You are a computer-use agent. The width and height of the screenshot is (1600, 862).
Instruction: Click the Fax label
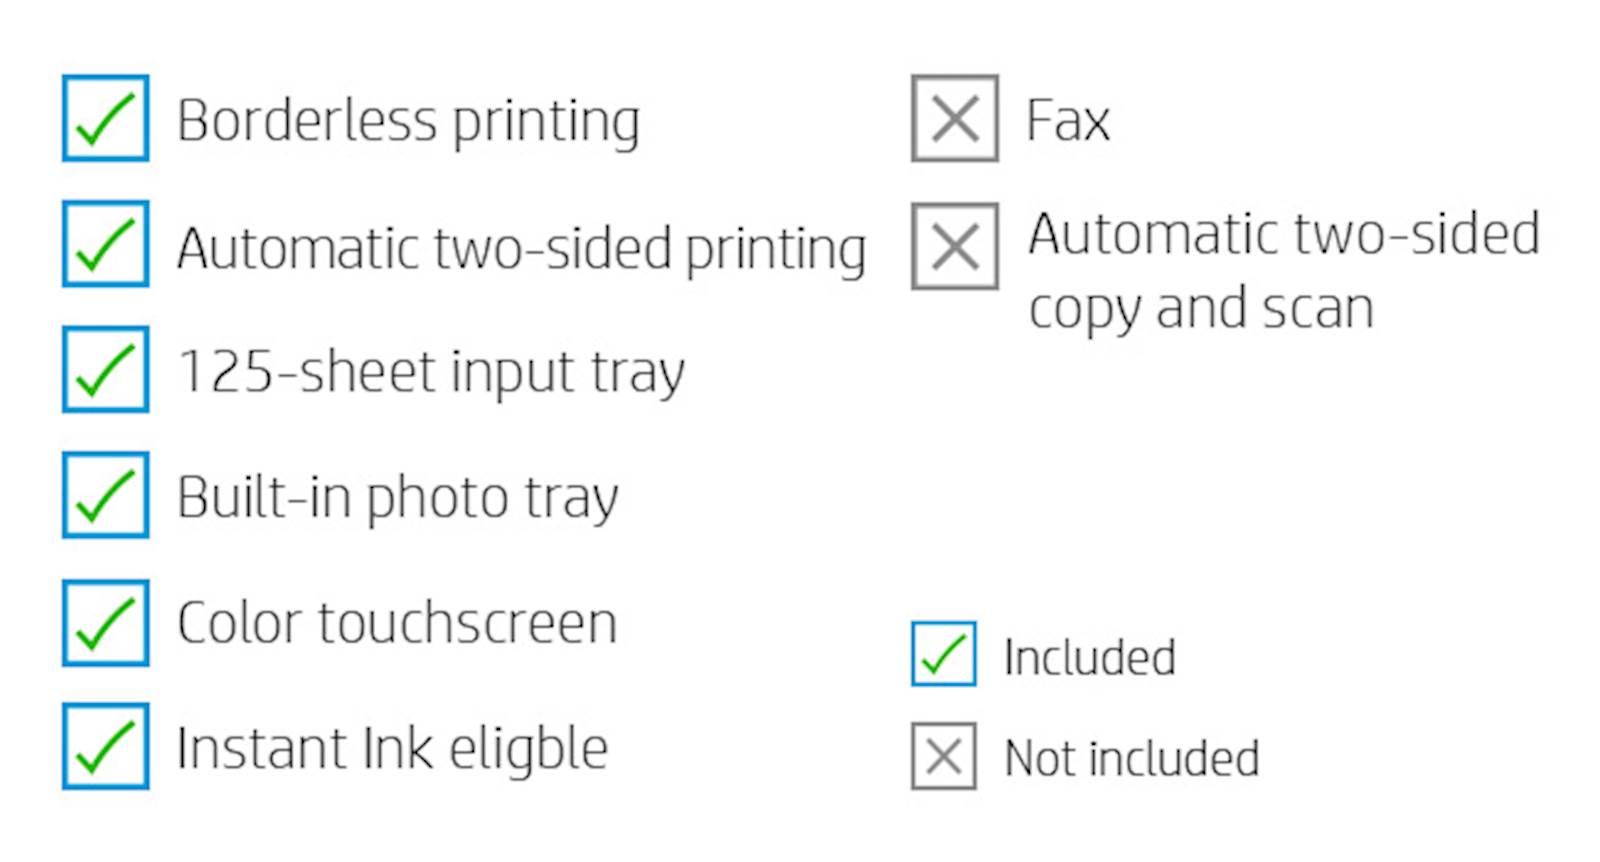1068,121
